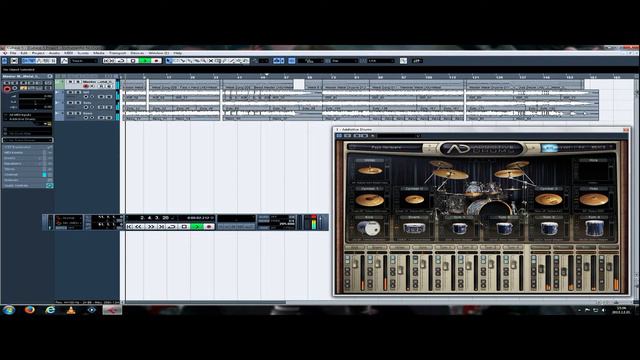This screenshot has height=360, width=640.
Task: Open VLC media player from the taskbar
Action: click(71, 310)
